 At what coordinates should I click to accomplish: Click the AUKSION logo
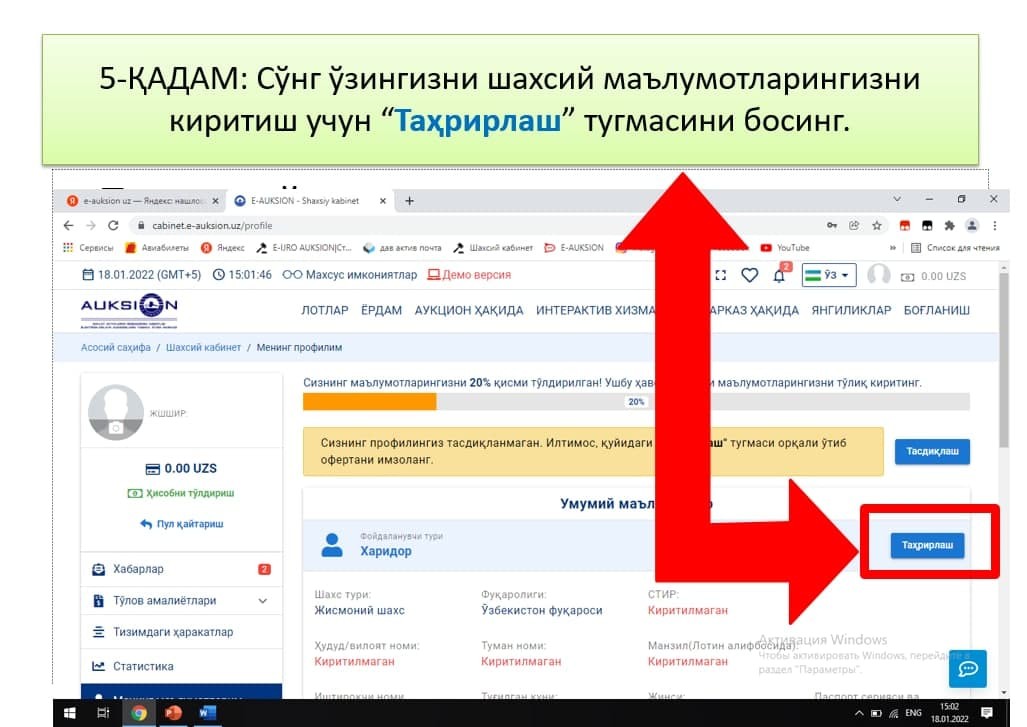point(129,310)
